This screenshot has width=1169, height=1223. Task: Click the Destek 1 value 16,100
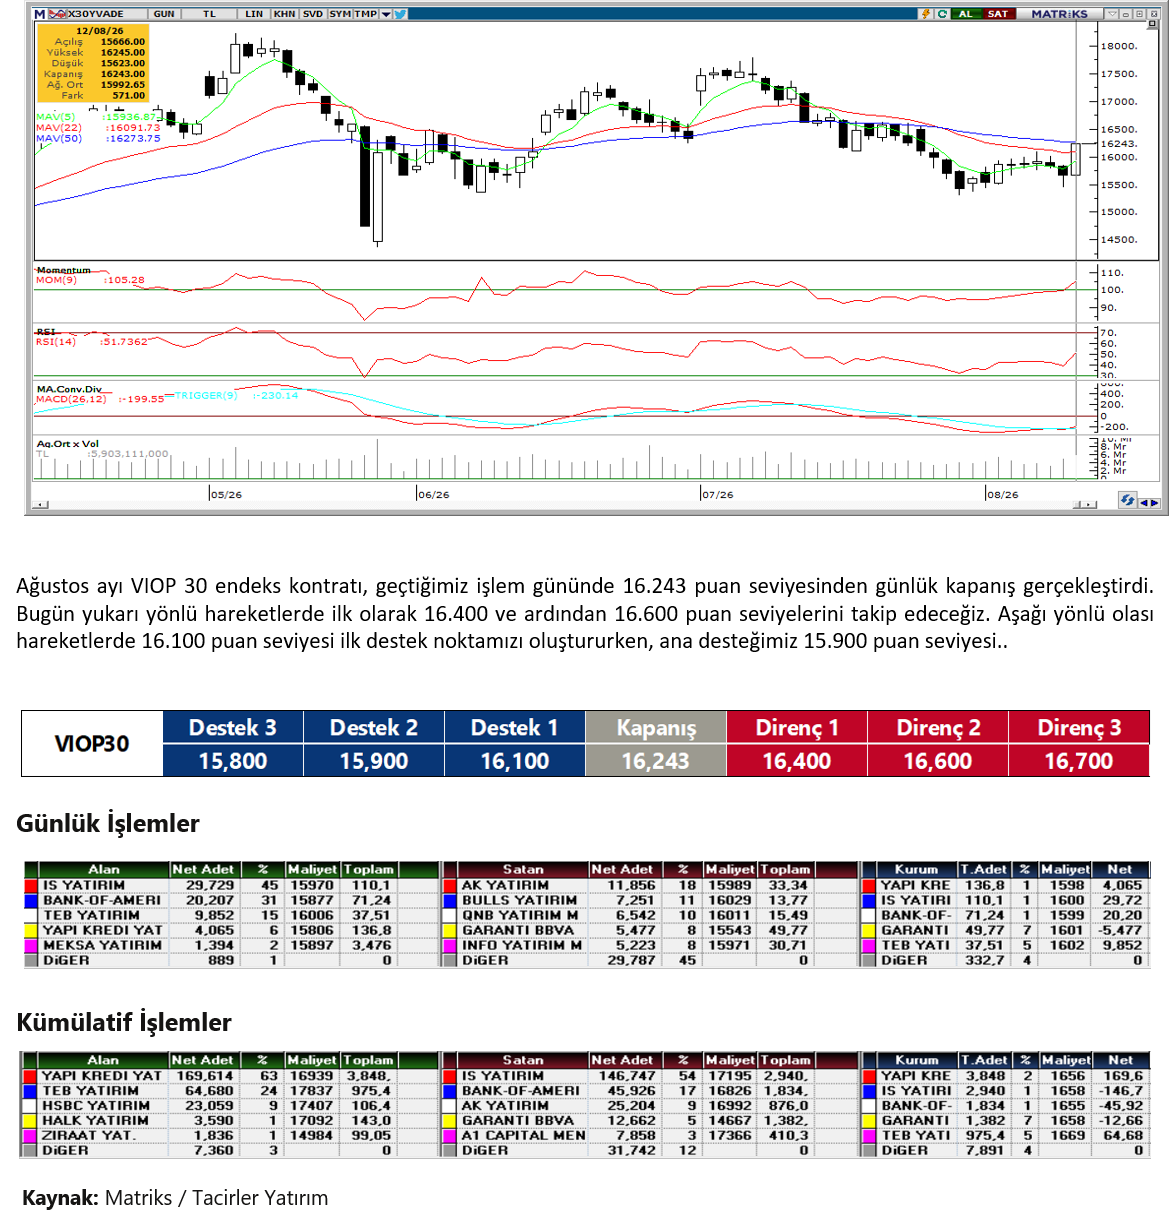pos(515,761)
